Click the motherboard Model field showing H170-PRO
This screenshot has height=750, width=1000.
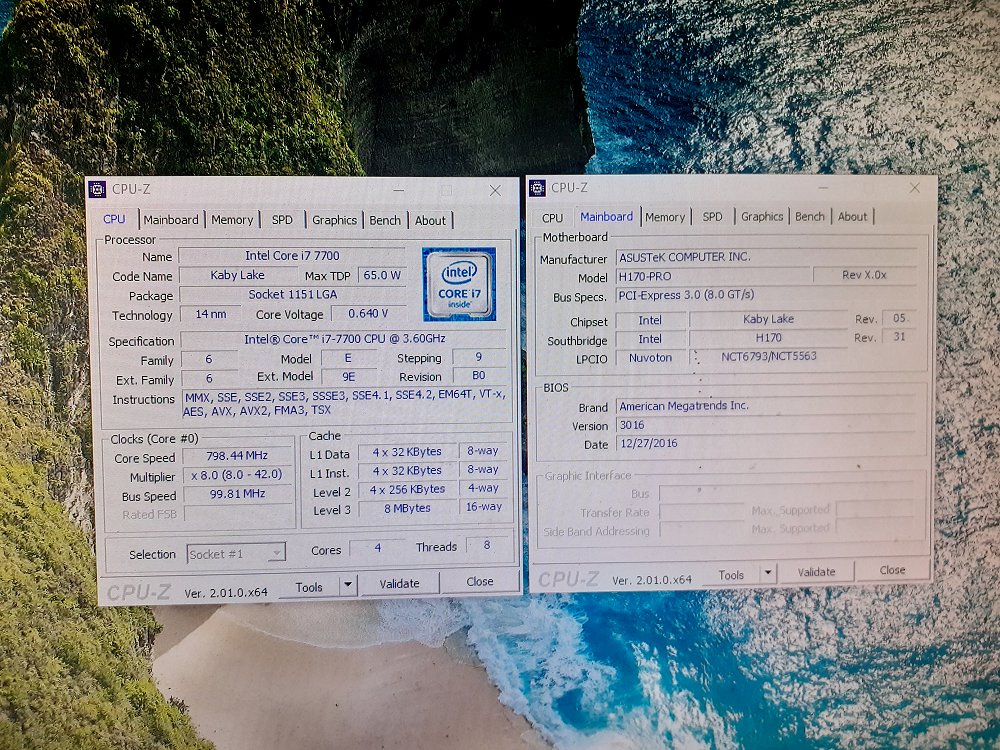(710, 276)
